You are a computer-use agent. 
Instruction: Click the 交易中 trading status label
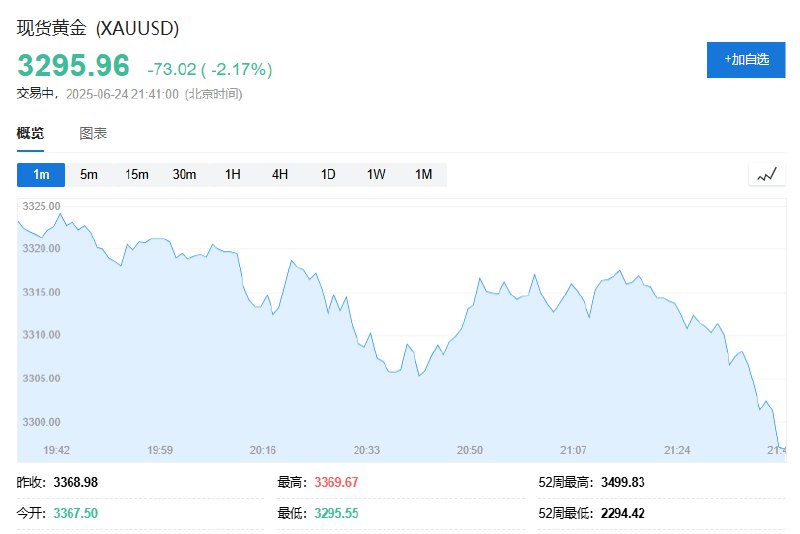tap(35, 93)
